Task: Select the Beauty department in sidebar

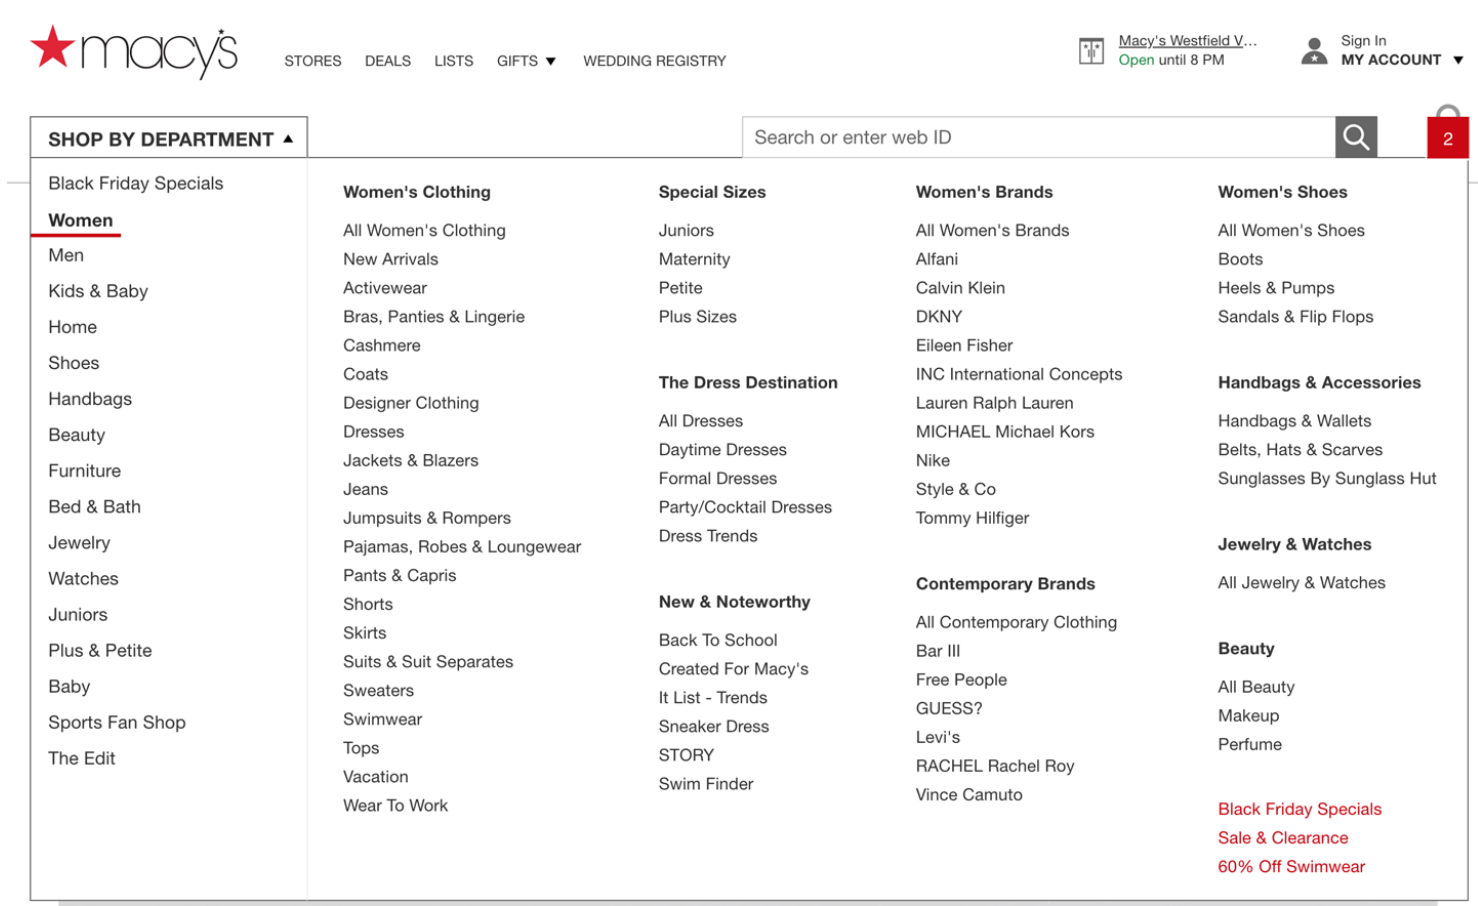Action: (76, 435)
